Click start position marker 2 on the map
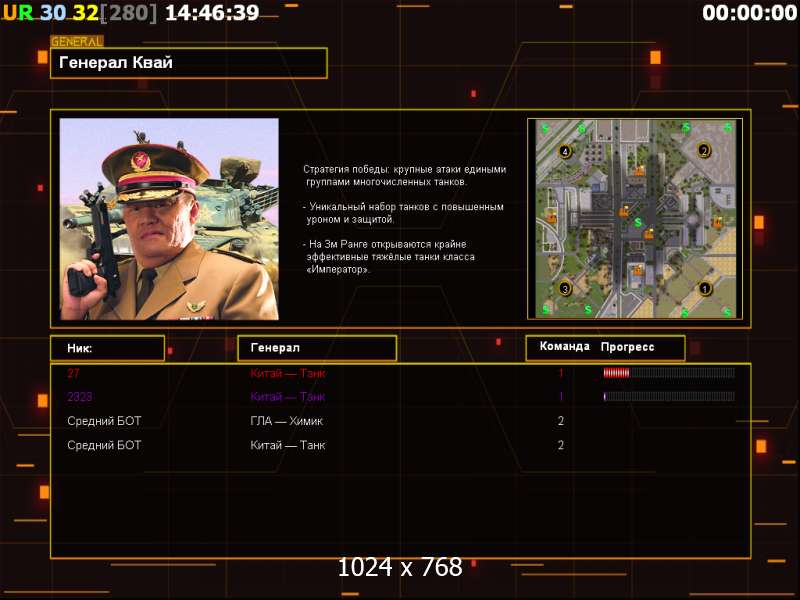This screenshot has height=600, width=800. [x=704, y=151]
